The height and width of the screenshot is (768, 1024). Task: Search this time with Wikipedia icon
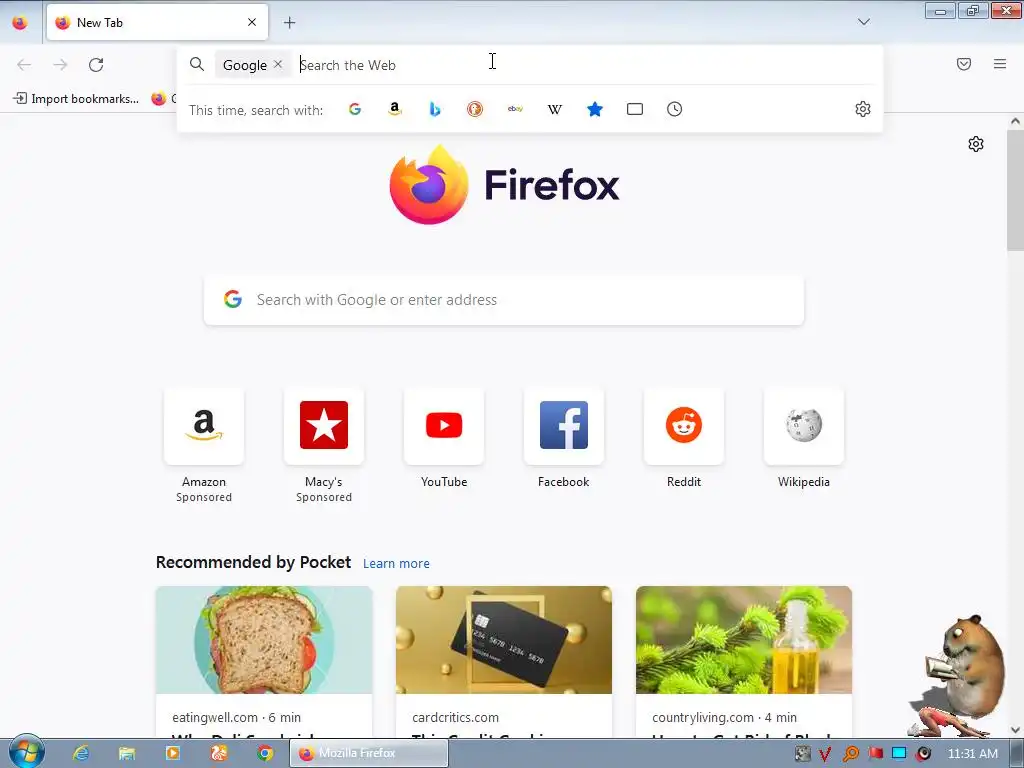[555, 109]
